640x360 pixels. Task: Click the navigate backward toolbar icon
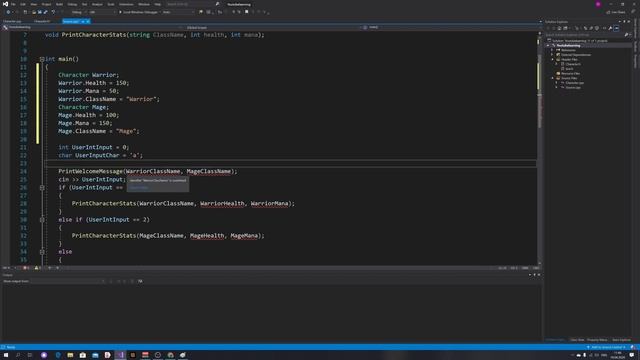click(x=8, y=12)
